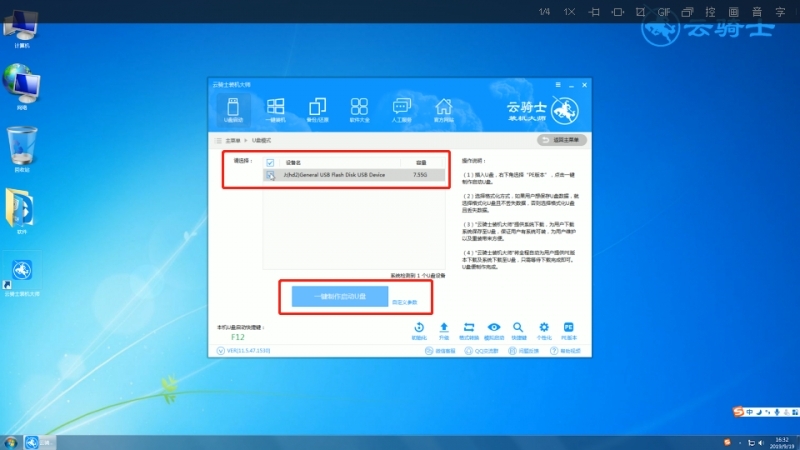Open QQ交流群 in the footer
The height and width of the screenshot is (450, 800).
click(x=482, y=351)
